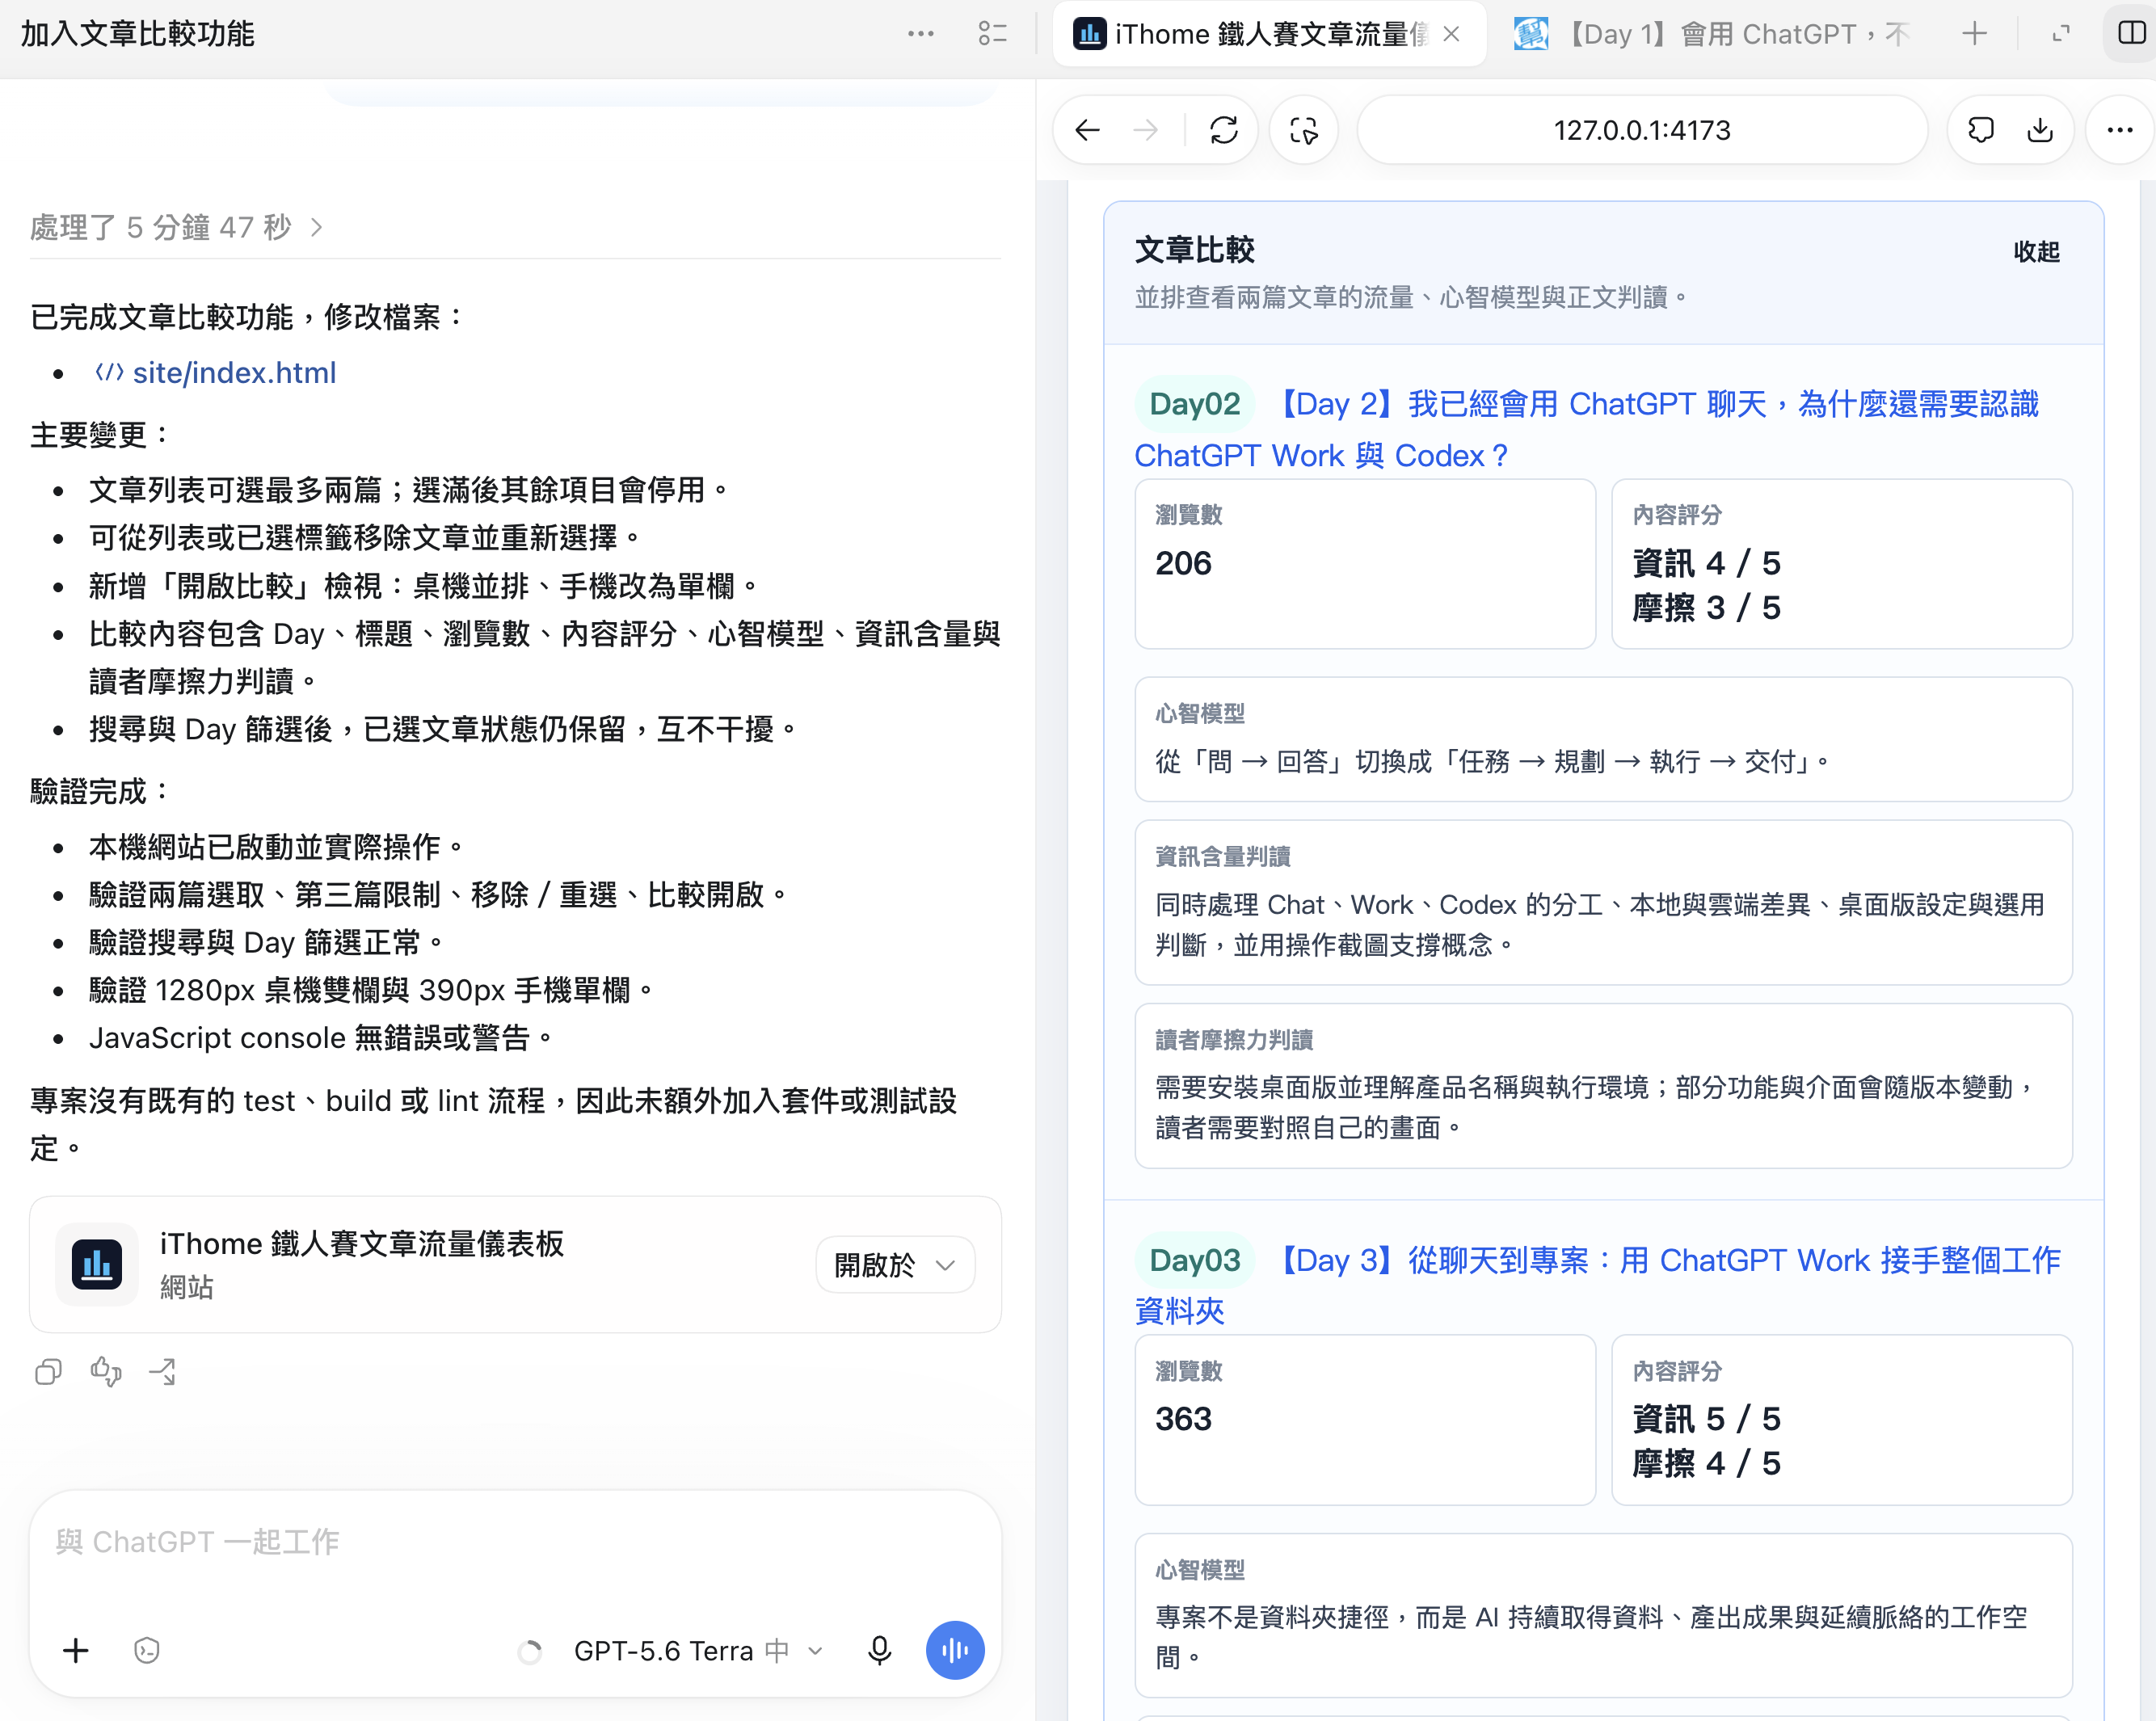Open the Day 2 article title link
Image resolution: width=2156 pixels, height=1721 pixels.
1586,429
